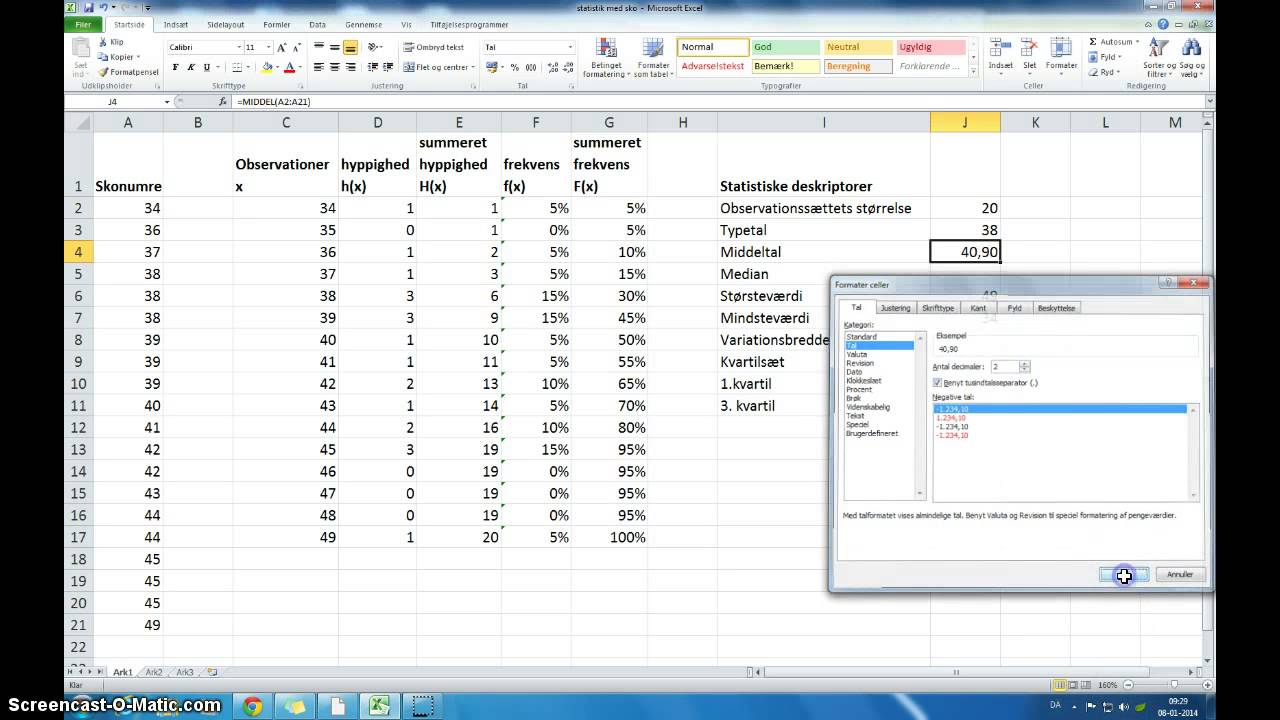Click the Chrome icon in the taskbar
Image resolution: width=1280 pixels, height=720 pixels.
[252, 706]
